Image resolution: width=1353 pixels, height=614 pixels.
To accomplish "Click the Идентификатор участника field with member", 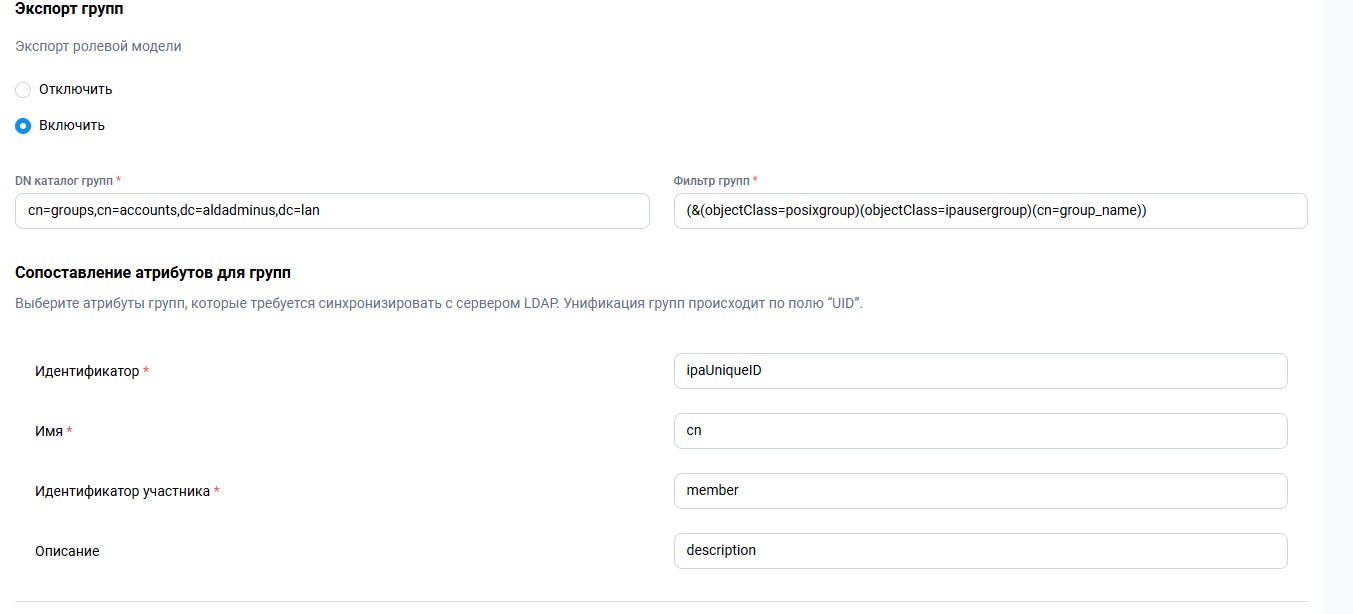I will click(981, 491).
